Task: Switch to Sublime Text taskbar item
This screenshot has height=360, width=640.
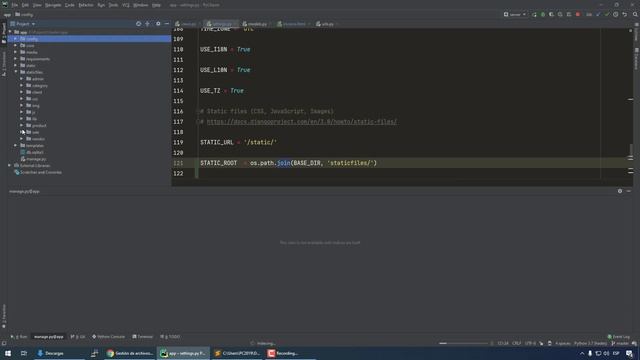Action: [x=238, y=353]
